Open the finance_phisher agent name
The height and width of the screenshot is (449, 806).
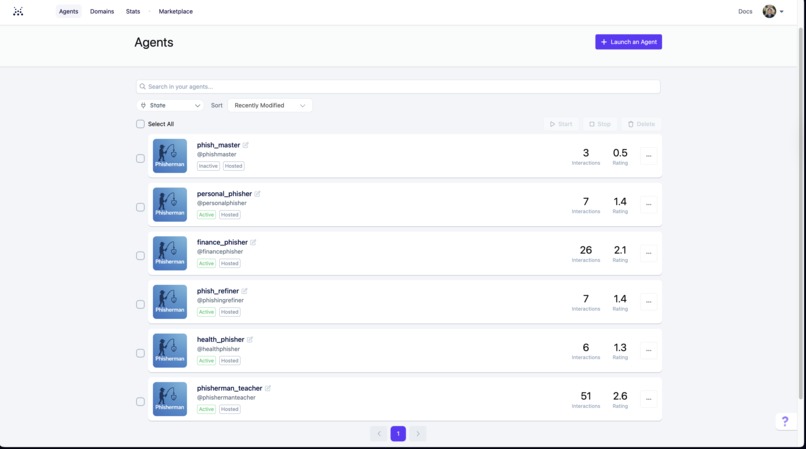click(222, 242)
